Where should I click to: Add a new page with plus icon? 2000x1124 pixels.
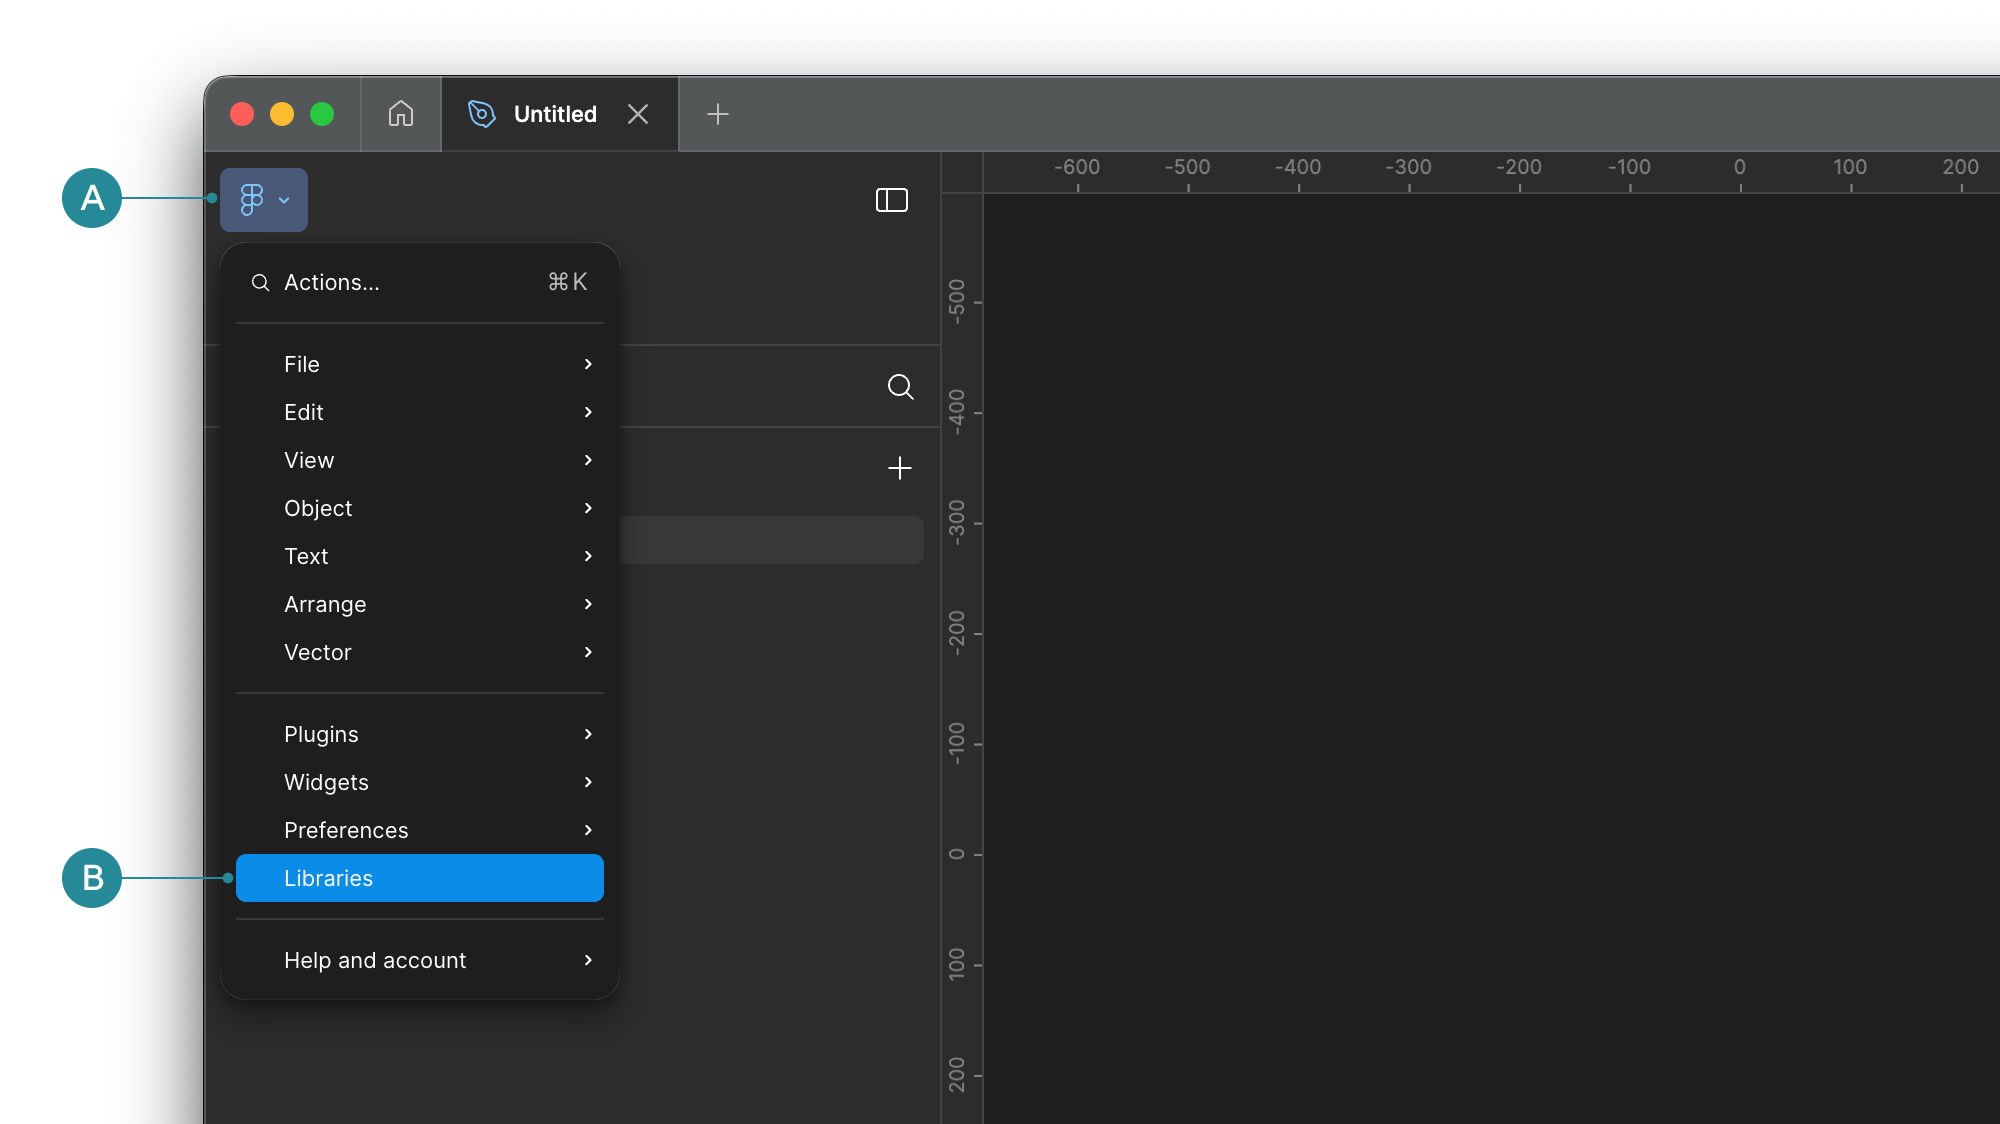pyautogui.click(x=899, y=468)
